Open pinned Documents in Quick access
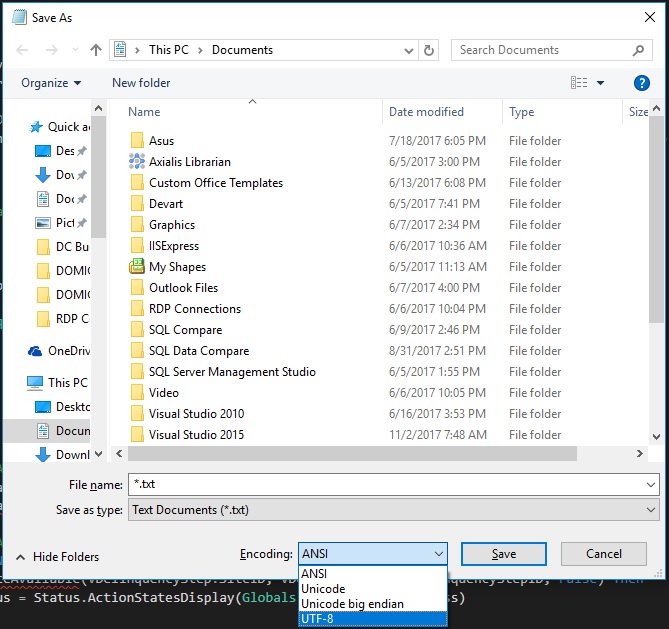The height and width of the screenshot is (629, 669). (x=61, y=198)
